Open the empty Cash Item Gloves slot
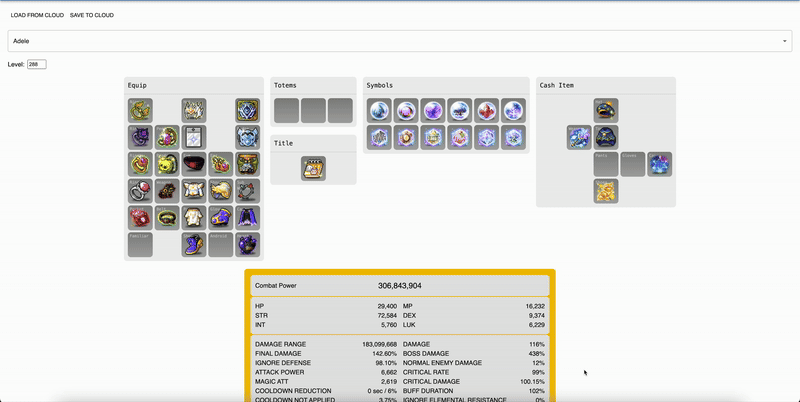 [633, 164]
